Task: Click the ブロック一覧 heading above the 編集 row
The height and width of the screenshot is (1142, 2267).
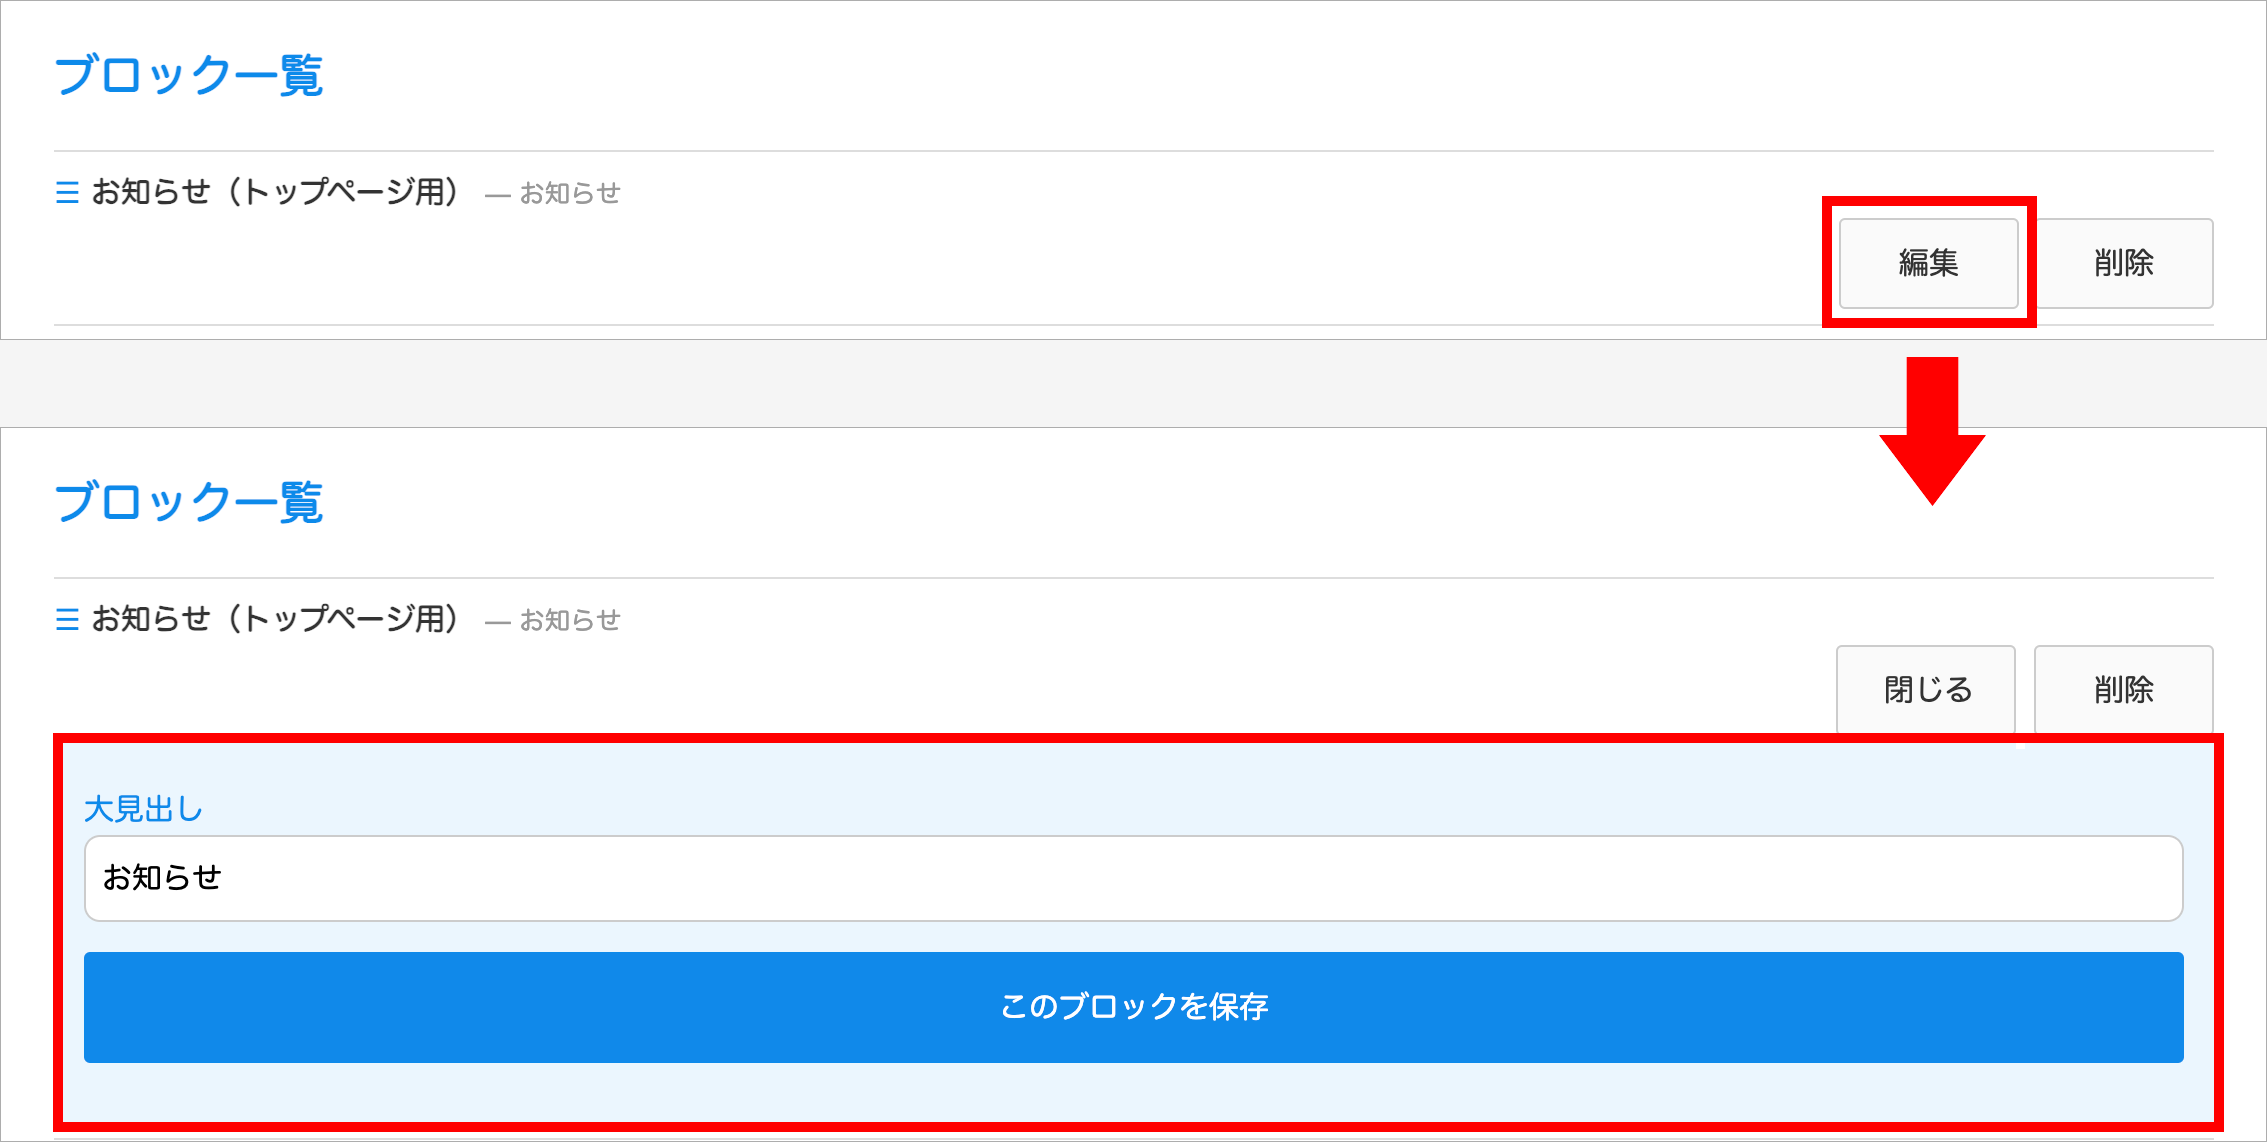Action: tap(188, 76)
